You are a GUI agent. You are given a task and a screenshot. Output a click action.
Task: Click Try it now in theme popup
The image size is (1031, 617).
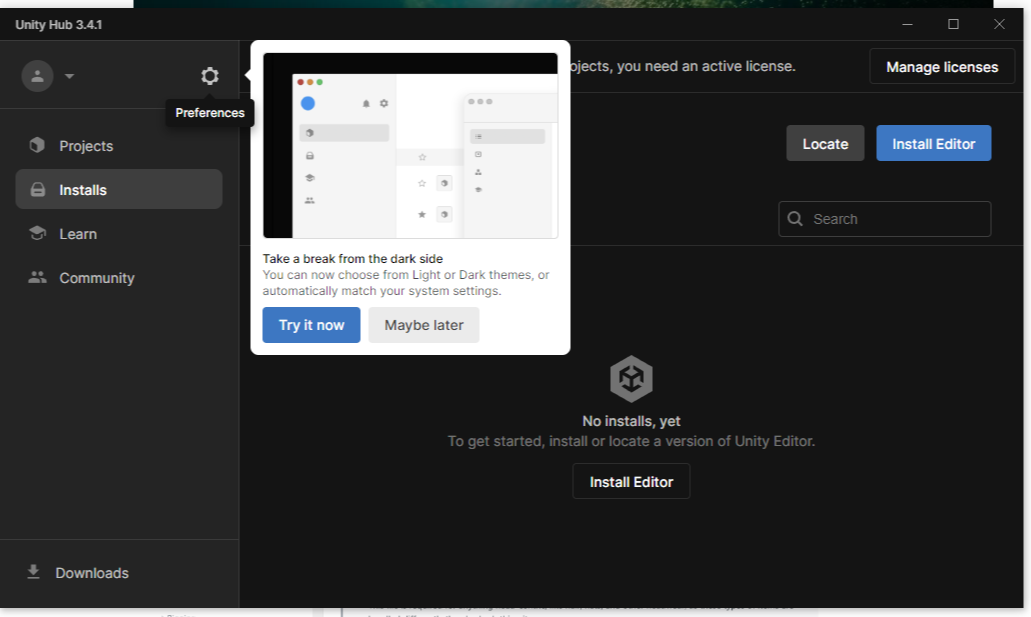311,325
